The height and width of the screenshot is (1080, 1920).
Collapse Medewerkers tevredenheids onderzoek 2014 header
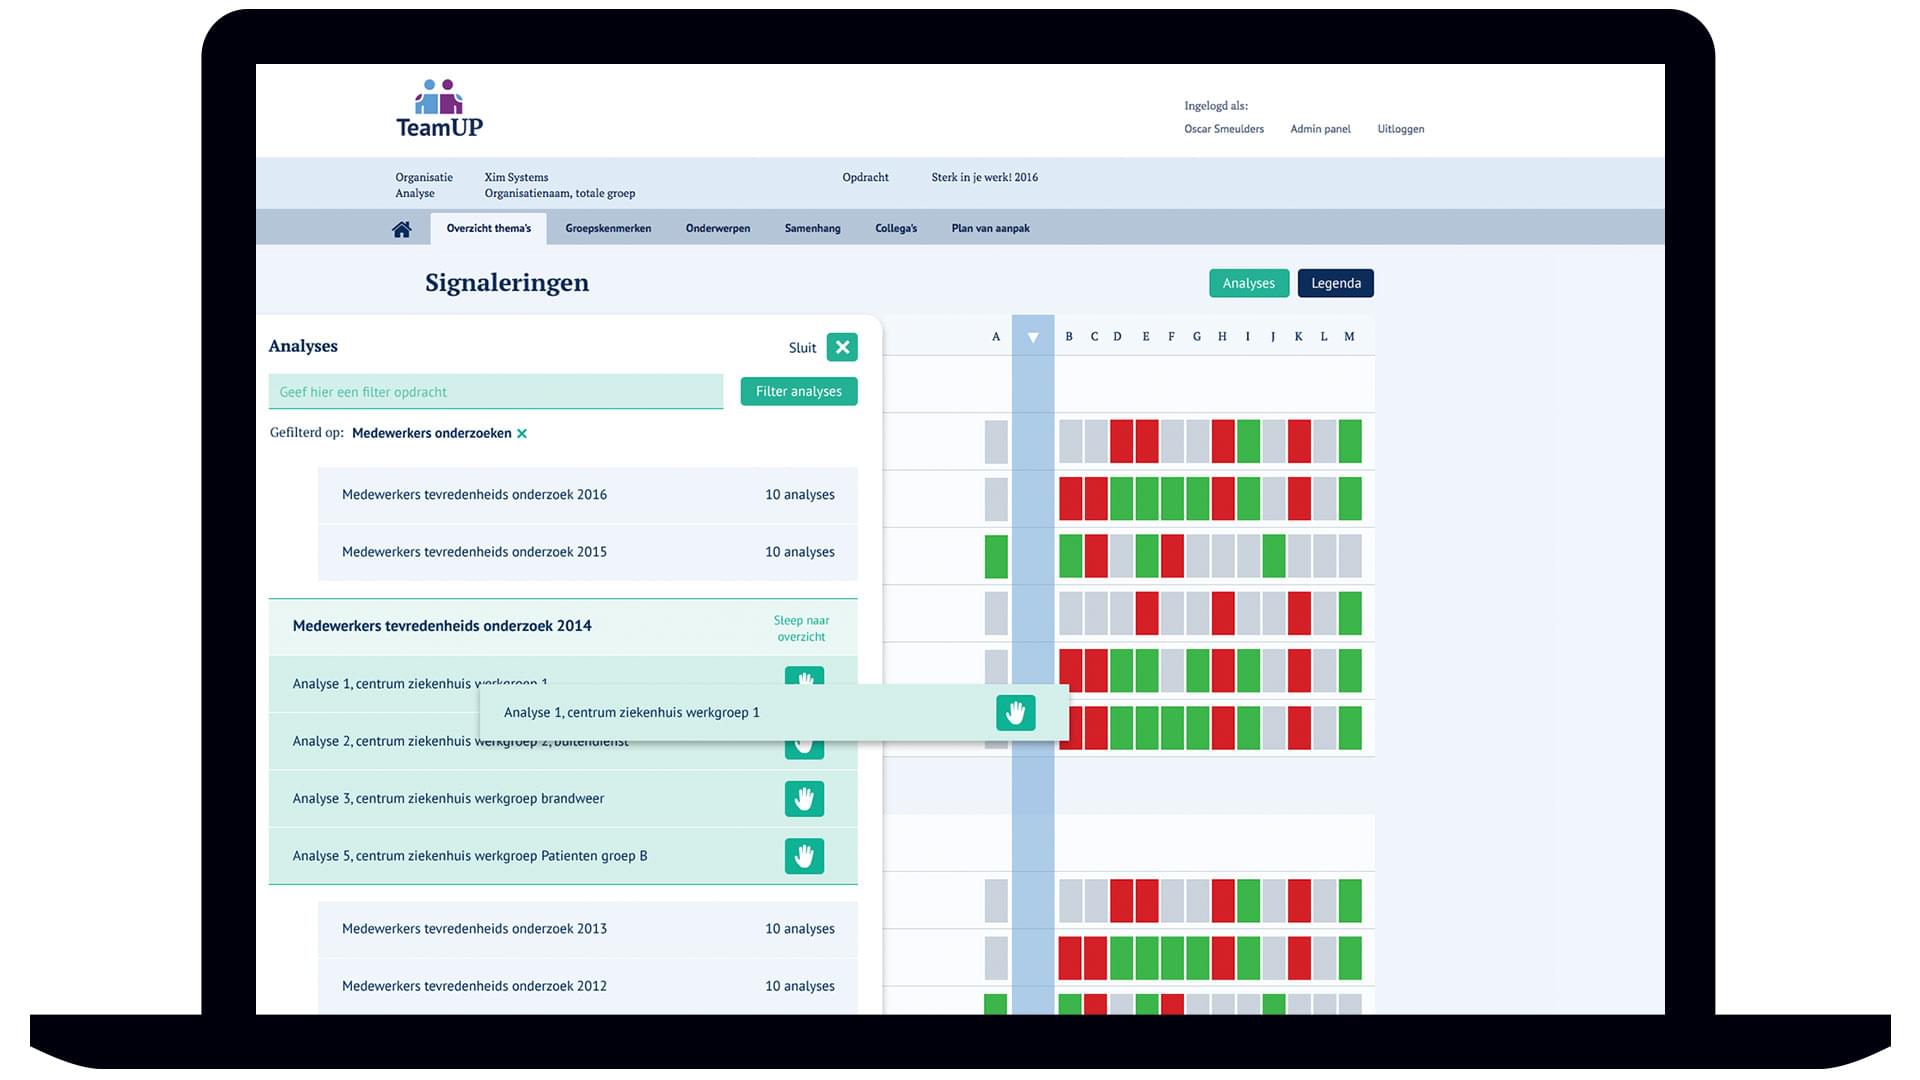563,627
